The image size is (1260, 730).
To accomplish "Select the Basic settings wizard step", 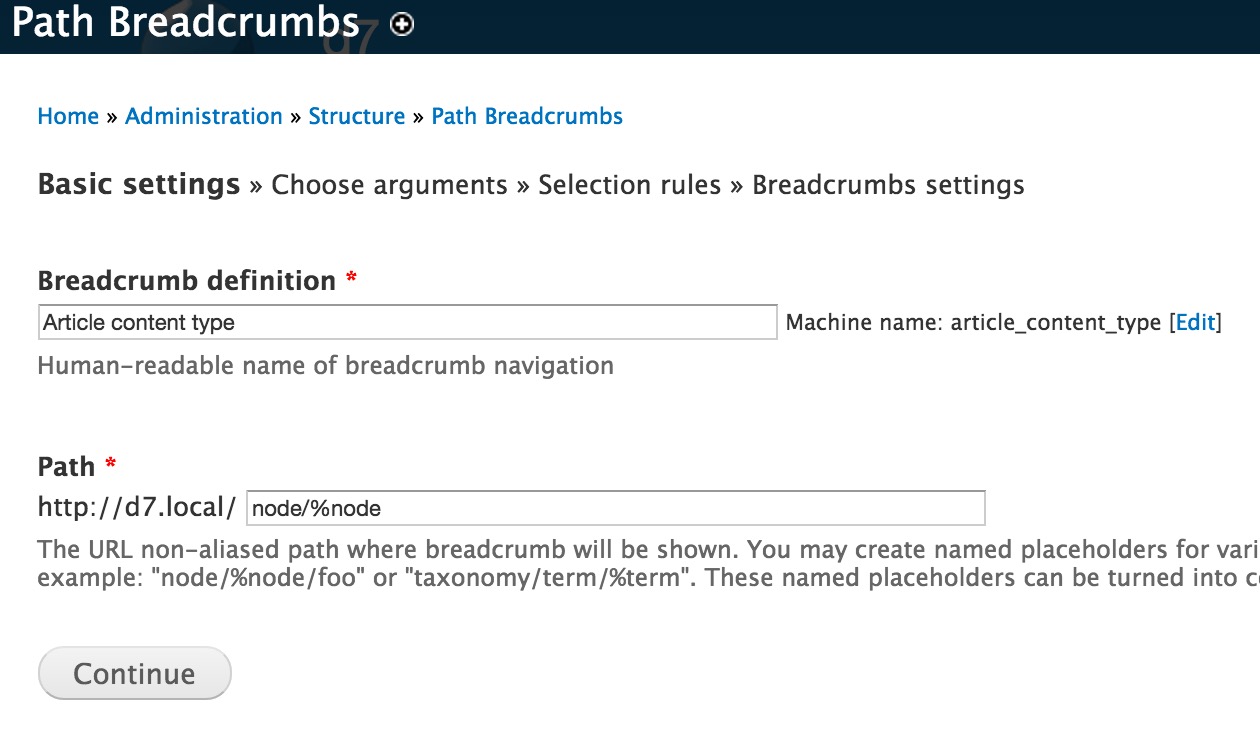I will (139, 185).
